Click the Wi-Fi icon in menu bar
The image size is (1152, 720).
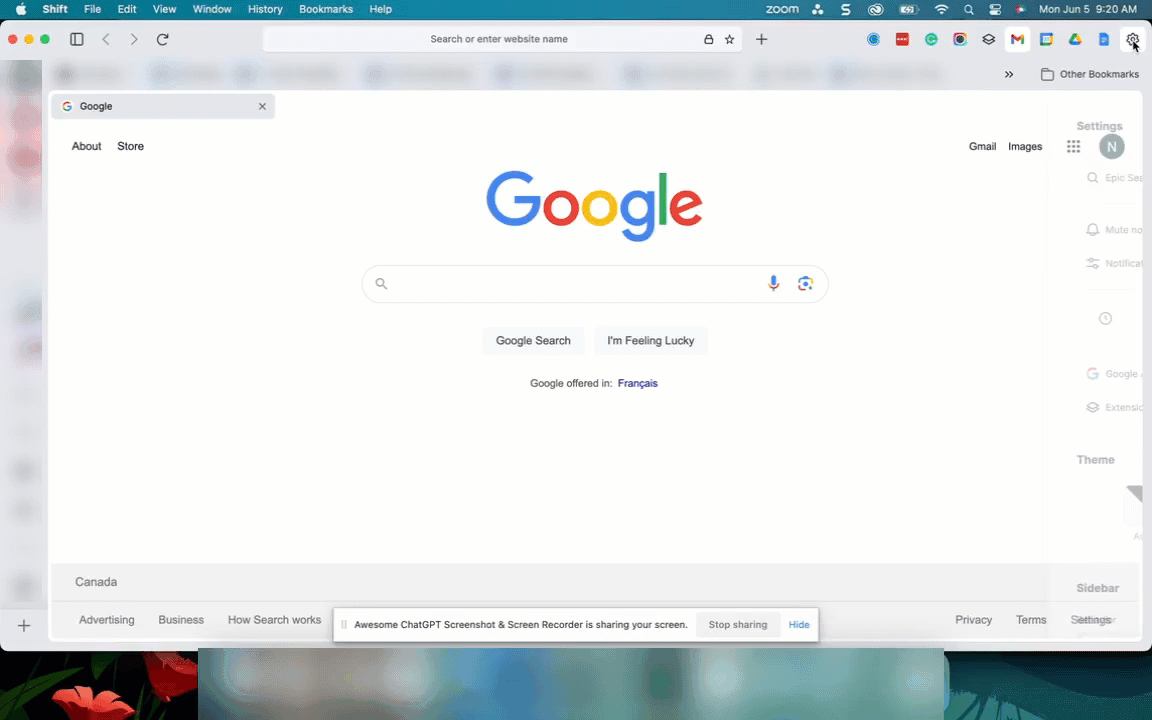tap(941, 10)
